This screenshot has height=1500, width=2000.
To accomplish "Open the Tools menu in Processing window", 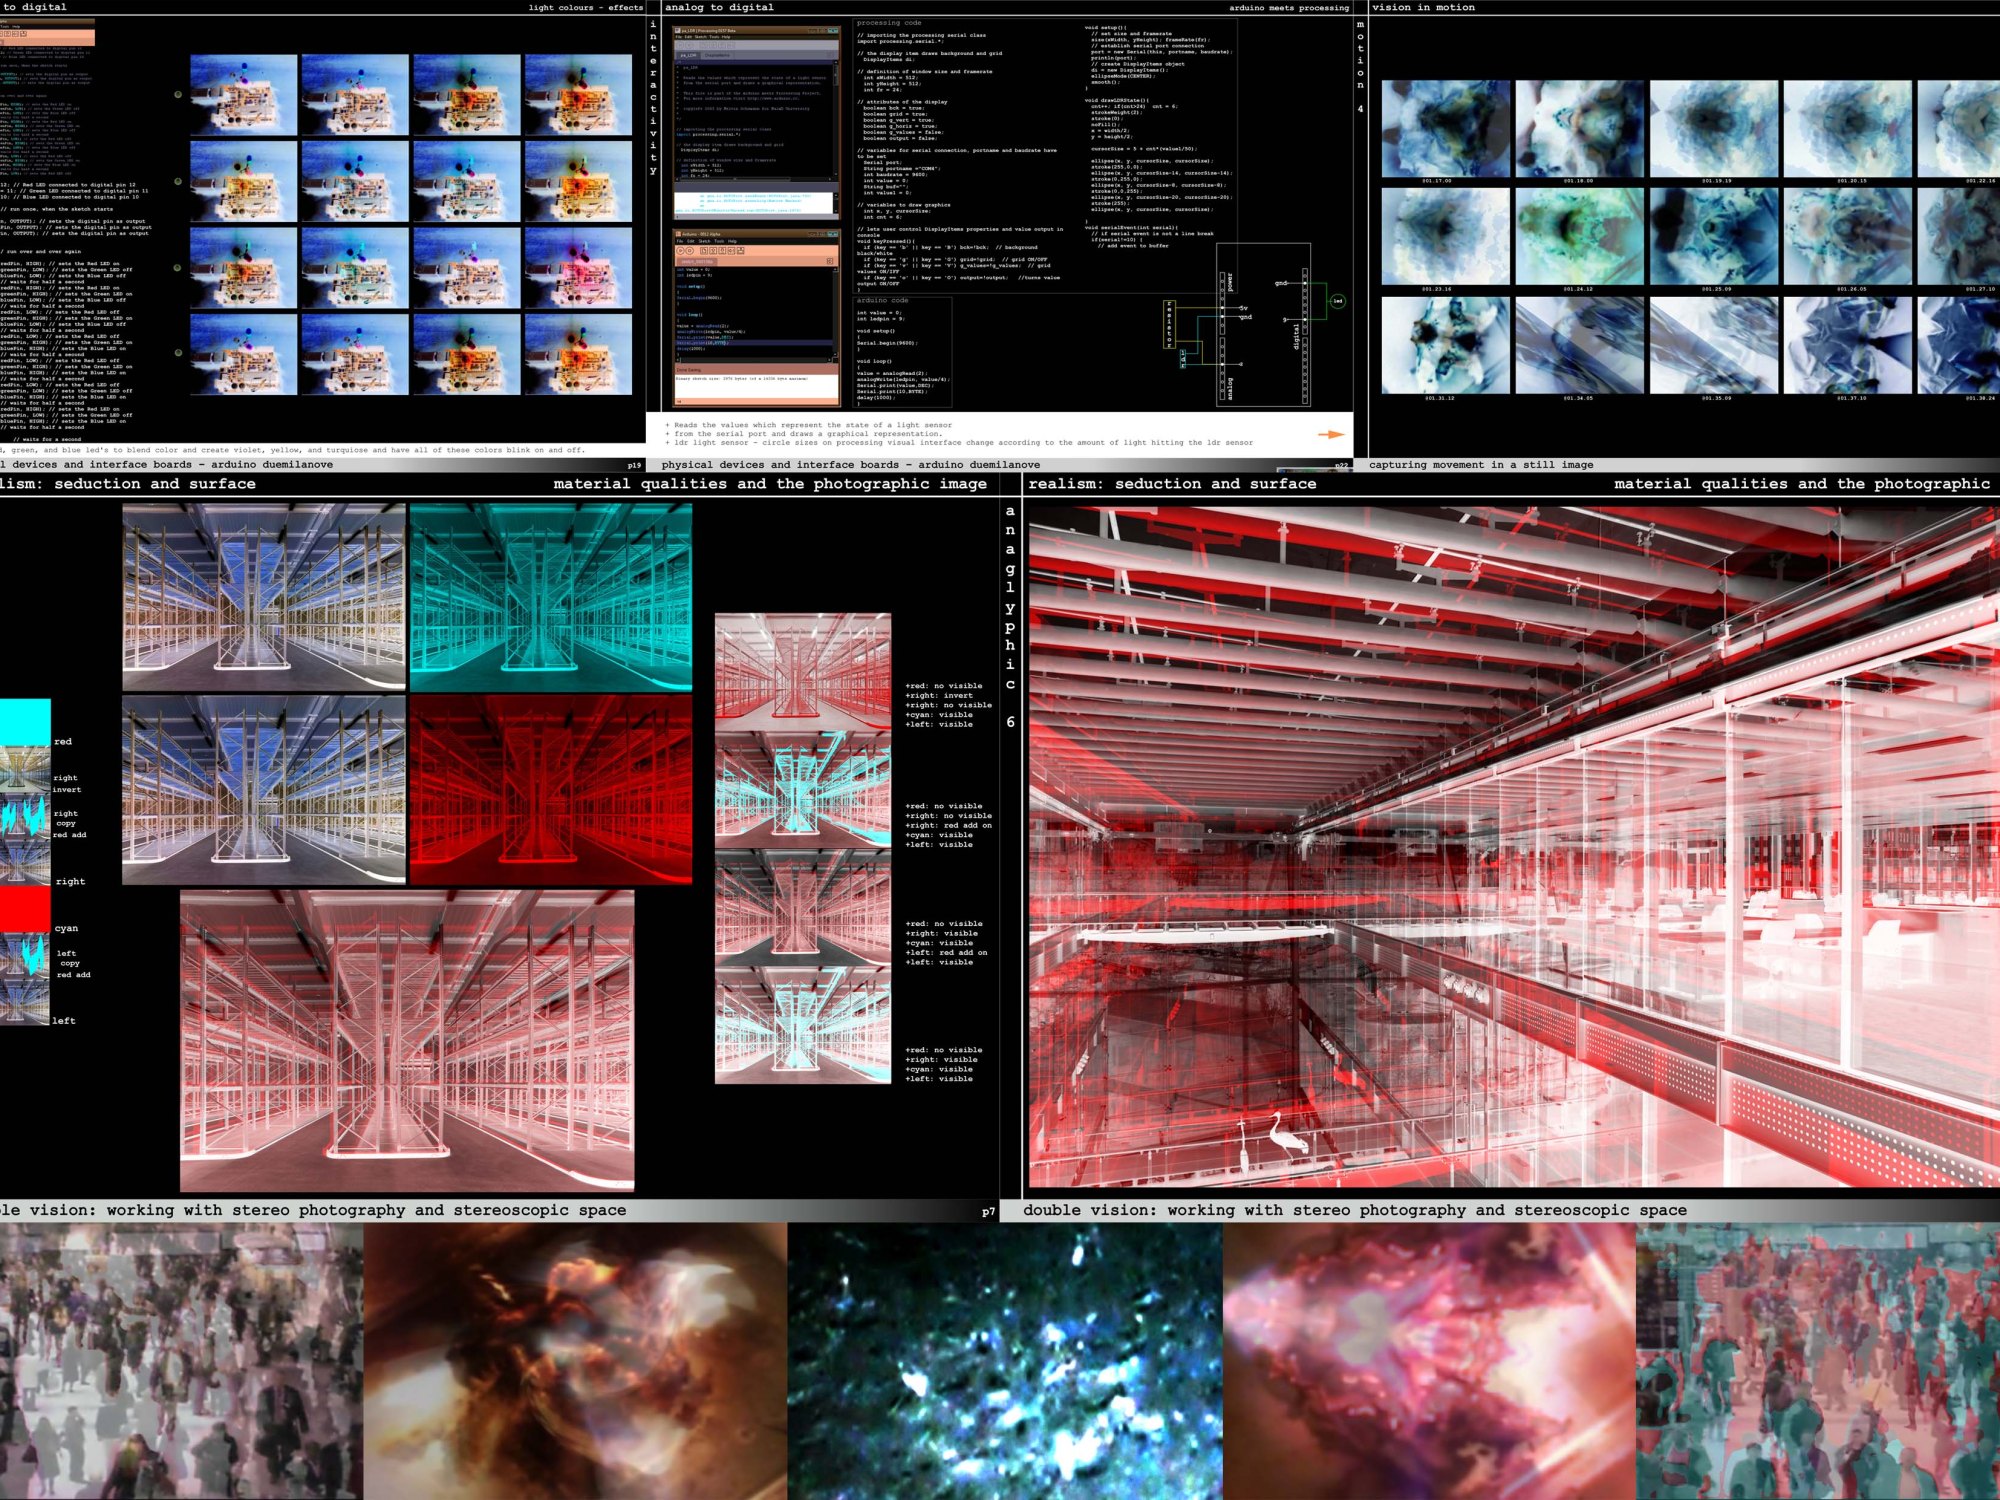I will (x=714, y=37).
